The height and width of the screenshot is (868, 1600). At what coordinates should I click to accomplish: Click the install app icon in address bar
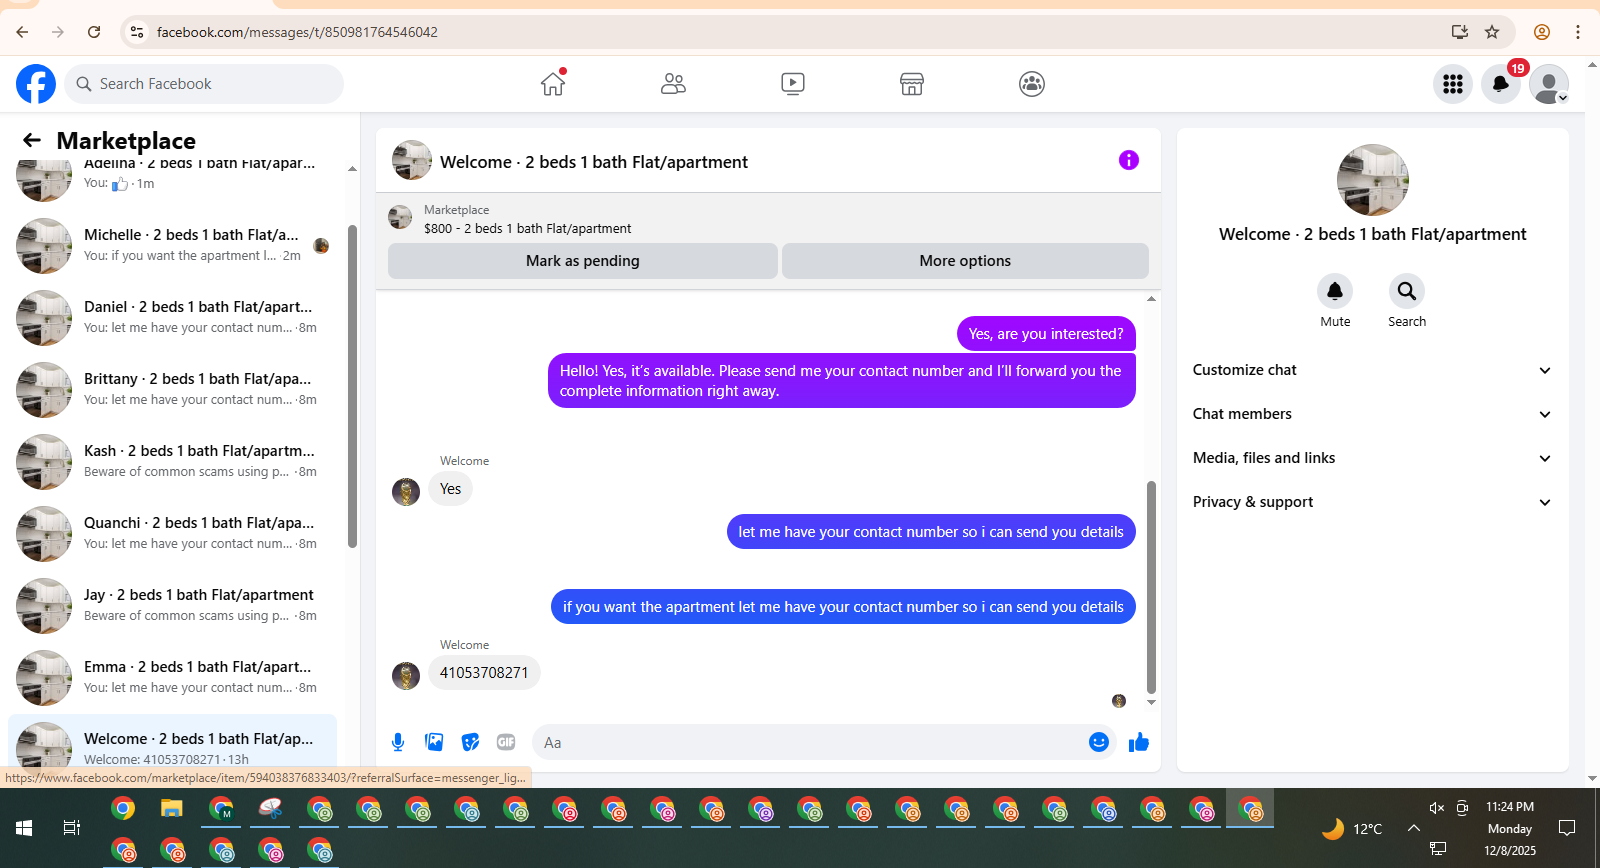pyautogui.click(x=1460, y=32)
